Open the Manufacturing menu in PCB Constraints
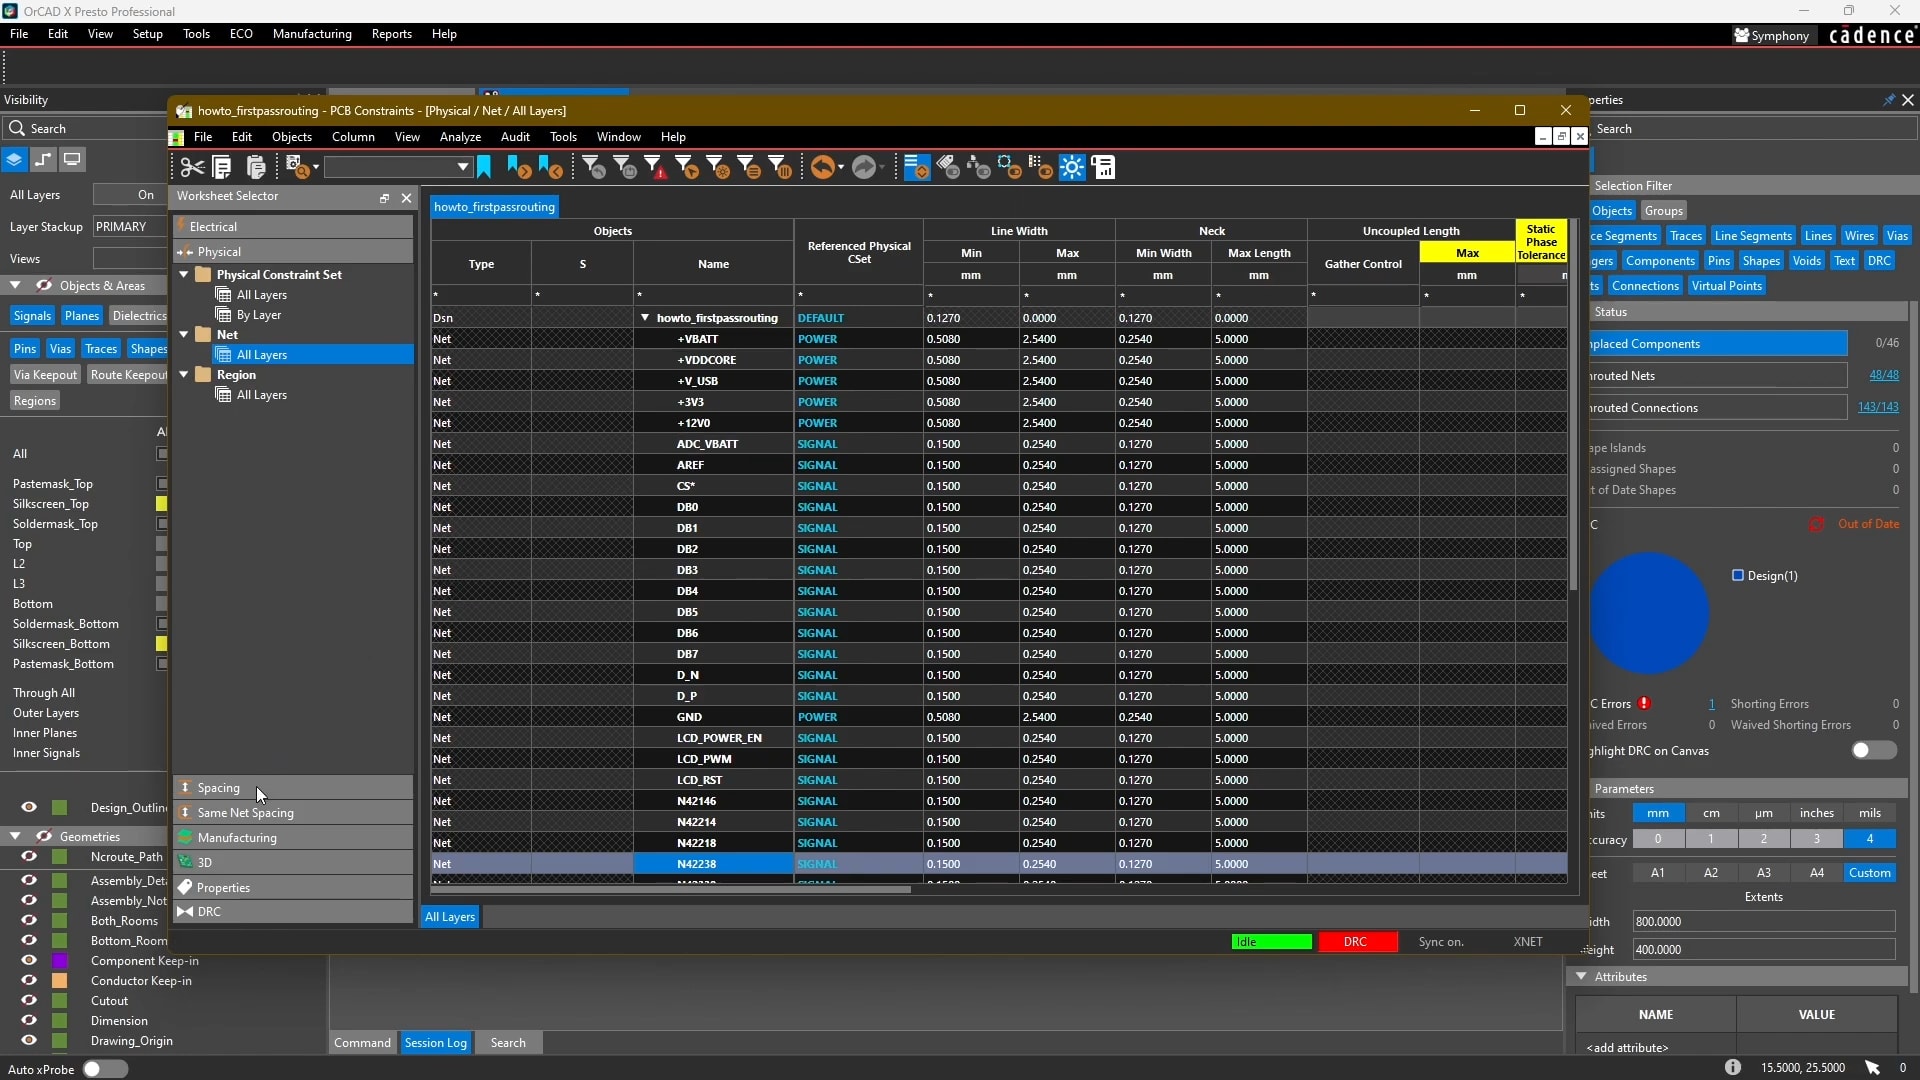This screenshot has width=1920, height=1080. click(x=237, y=836)
